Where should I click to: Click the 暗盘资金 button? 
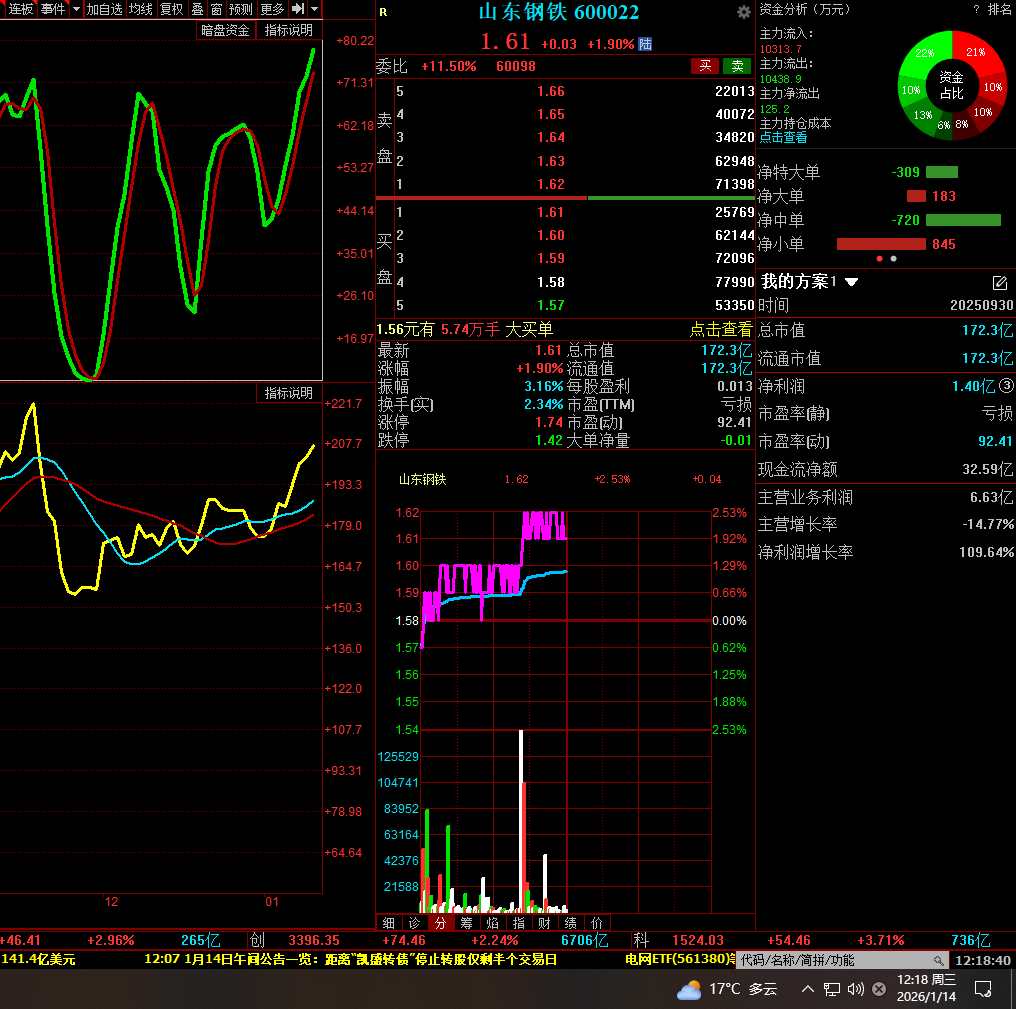point(225,30)
